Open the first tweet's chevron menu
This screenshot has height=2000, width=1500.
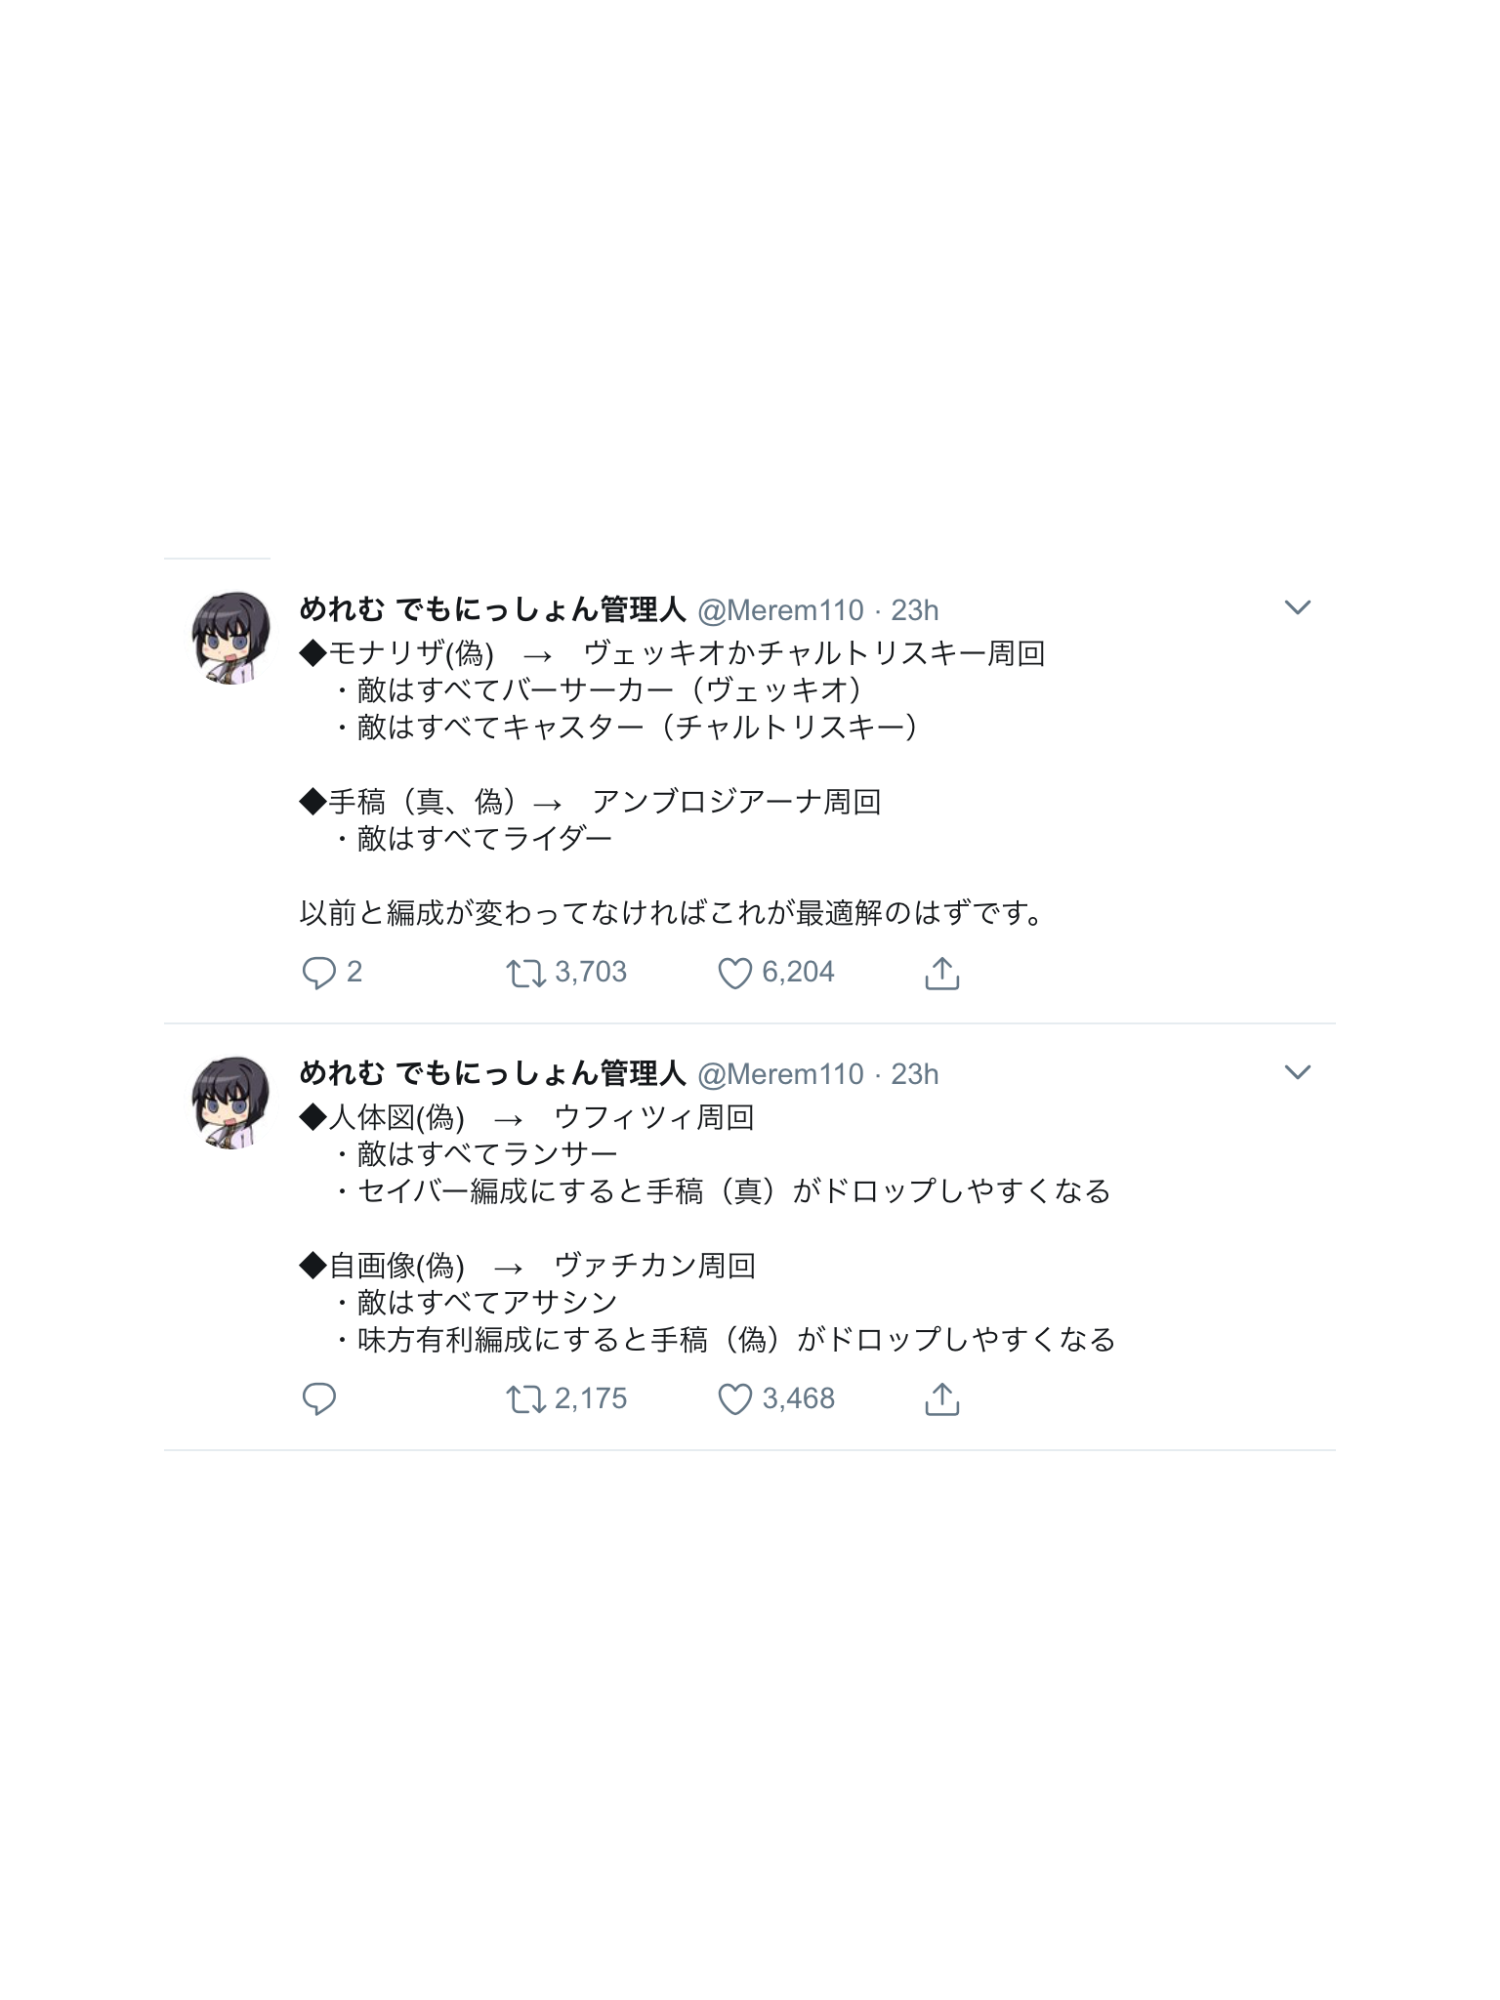1297,608
